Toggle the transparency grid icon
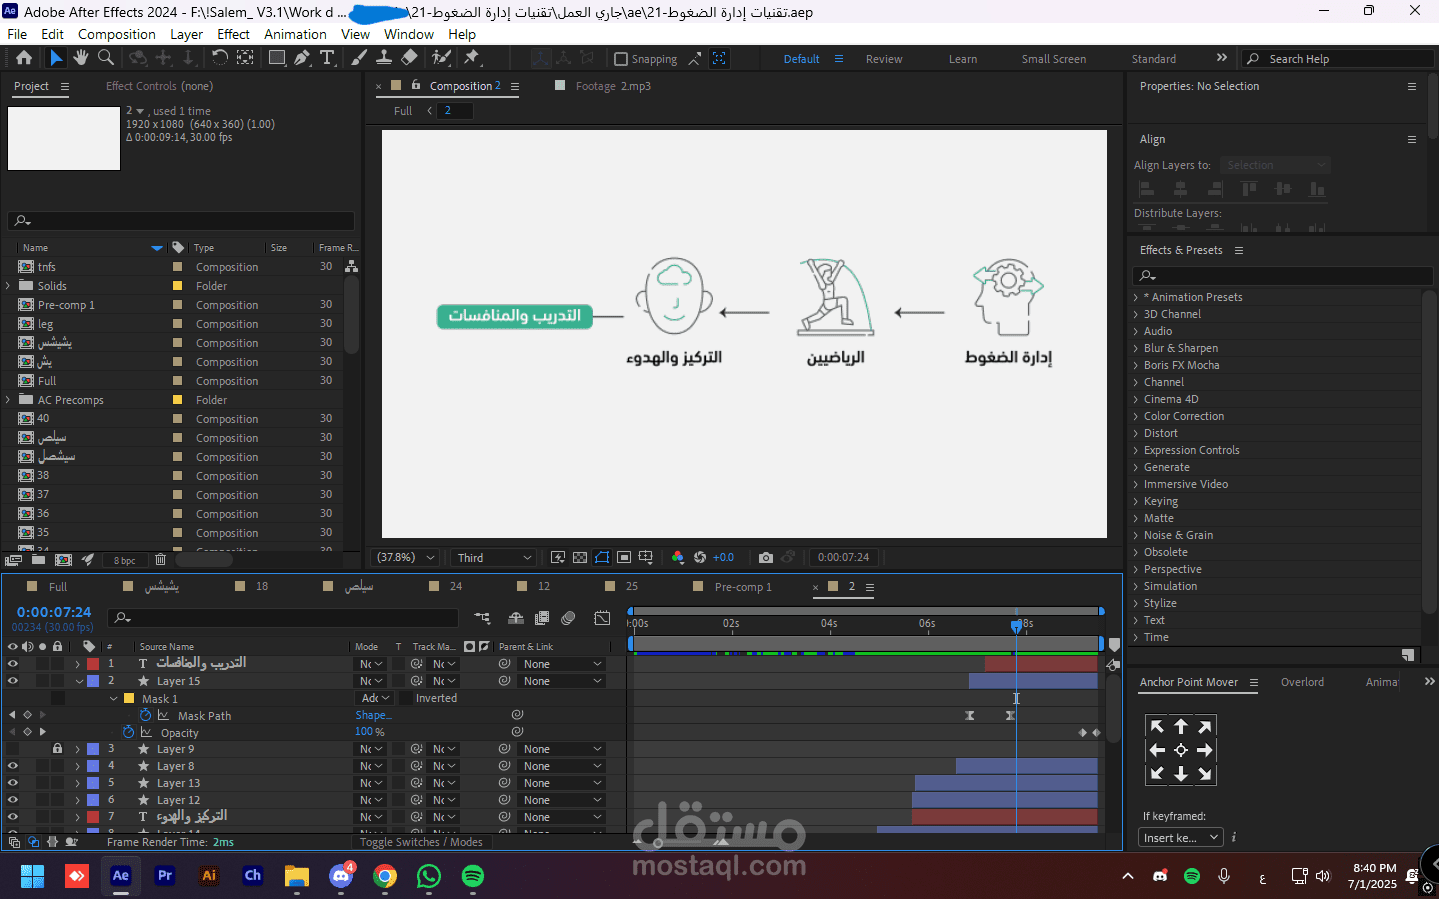1439x899 pixels. pos(580,558)
